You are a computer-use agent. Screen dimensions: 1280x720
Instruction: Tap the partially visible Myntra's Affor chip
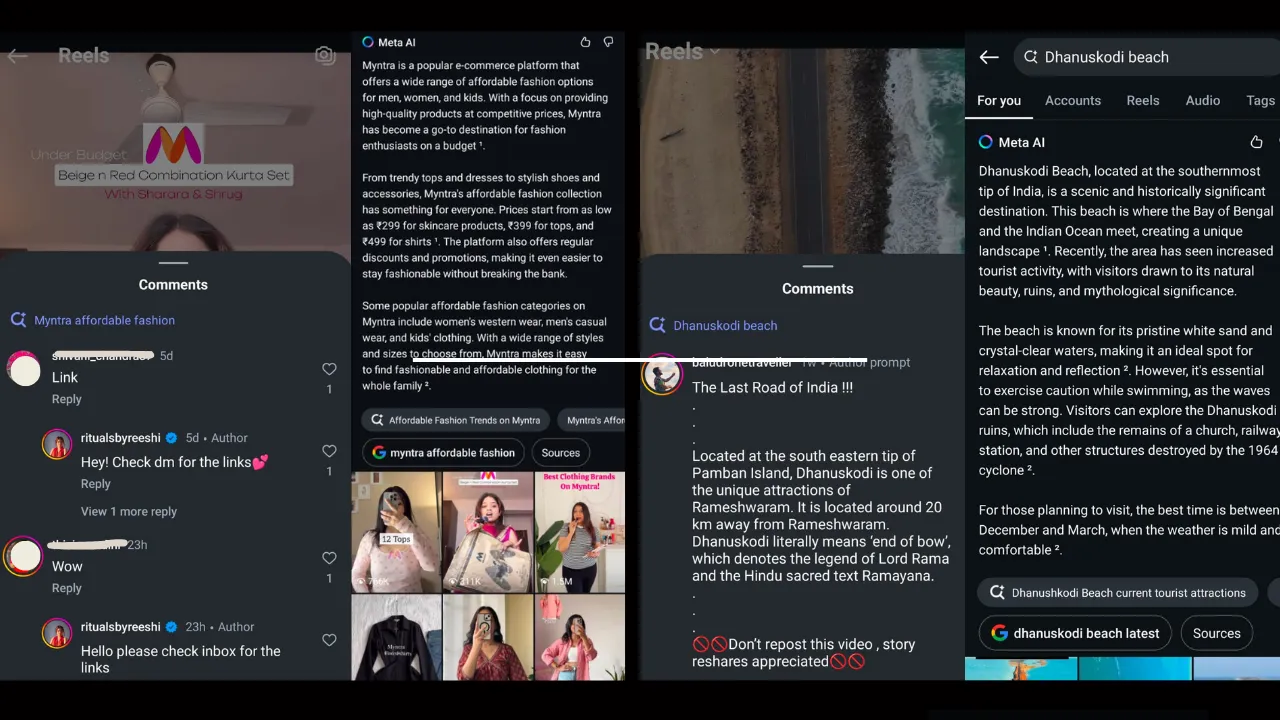click(591, 420)
